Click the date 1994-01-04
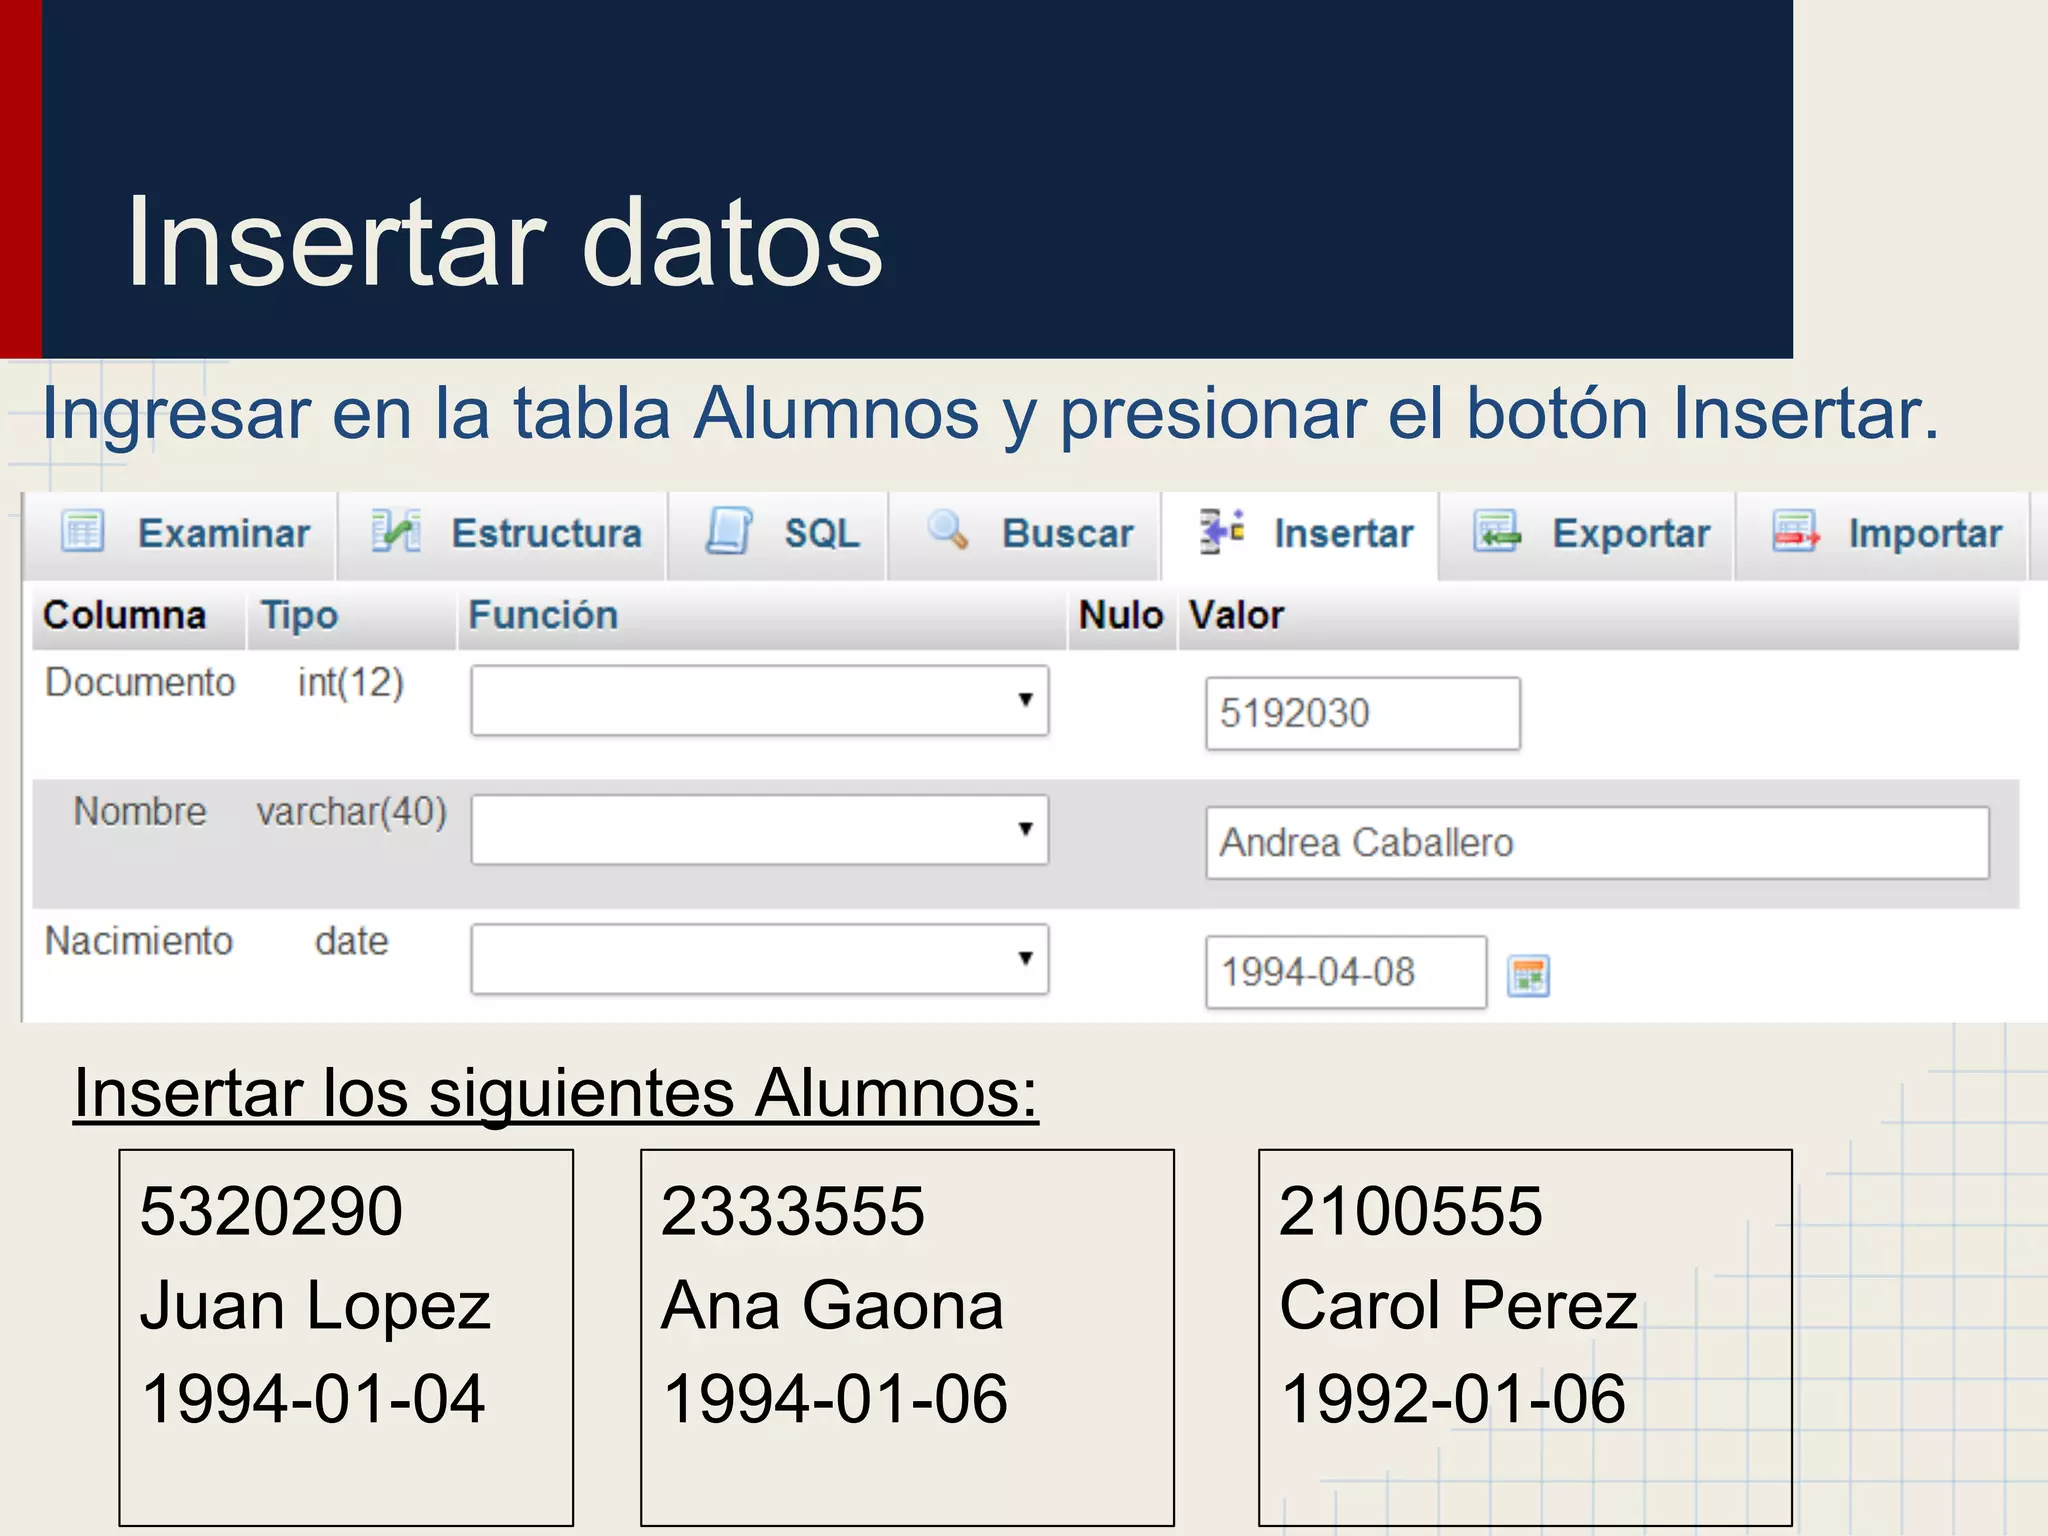 click(x=312, y=1398)
